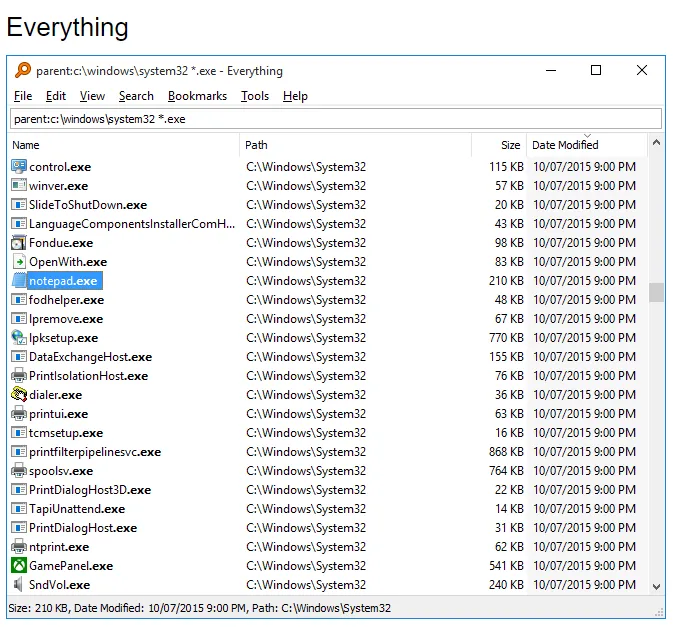Sort results by Date Modified column header
The image size is (675, 627).
tap(587, 145)
